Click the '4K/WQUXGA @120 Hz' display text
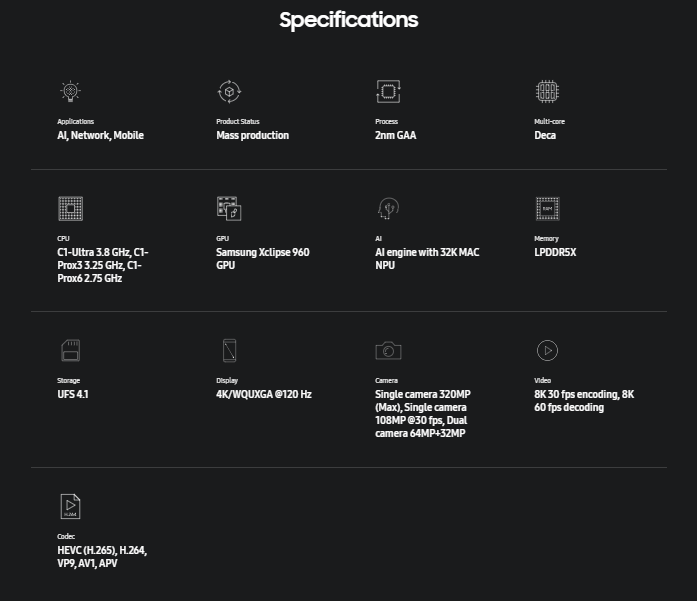The image size is (697, 601). [264, 394]
